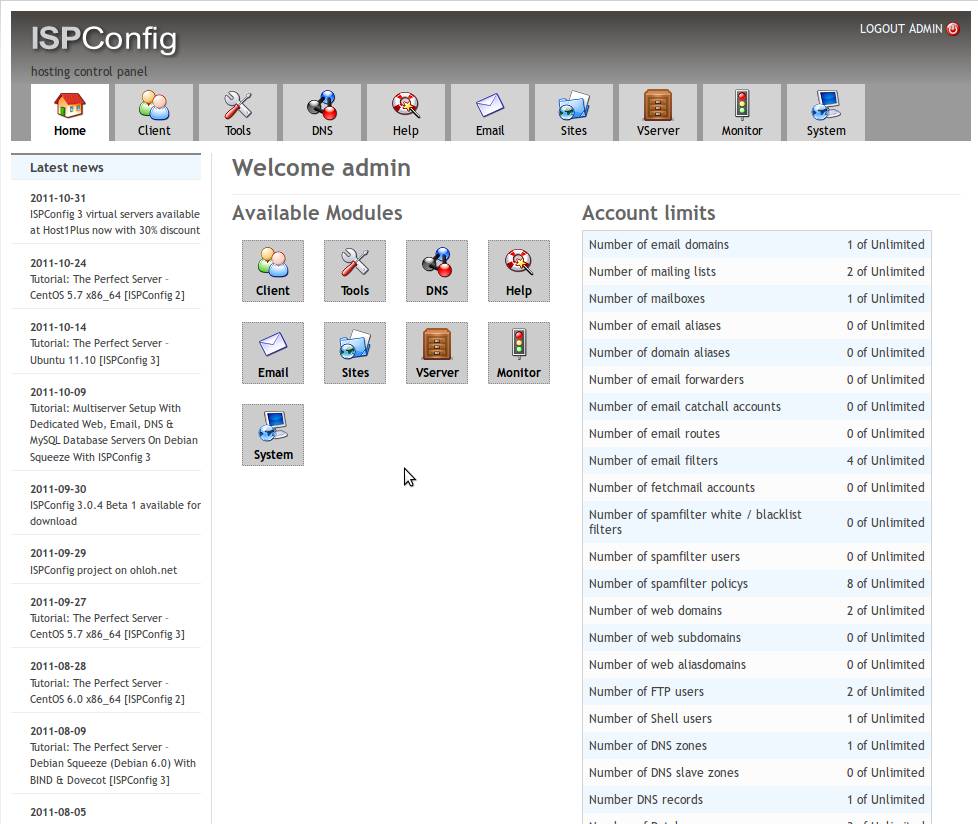
Task: Click the Number of email forwarders row
Action: tap(757, 379)
